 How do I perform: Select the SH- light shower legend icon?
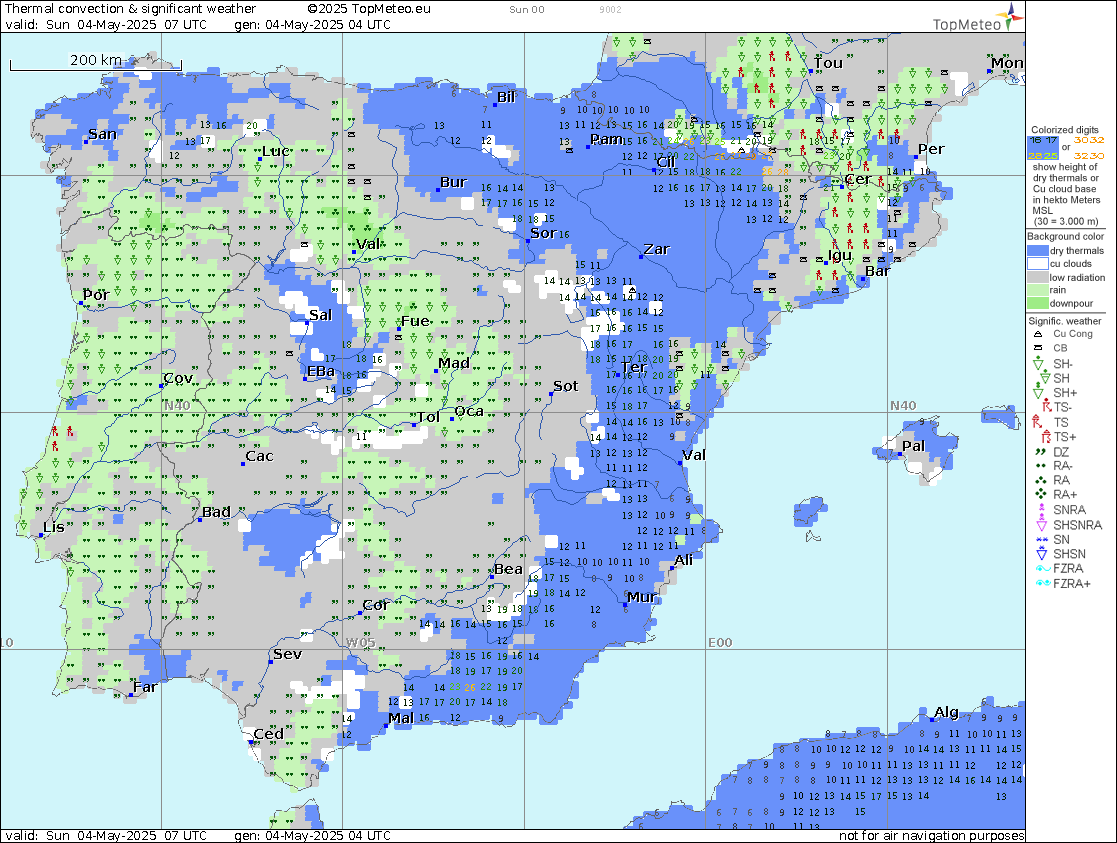[1039, 363]
